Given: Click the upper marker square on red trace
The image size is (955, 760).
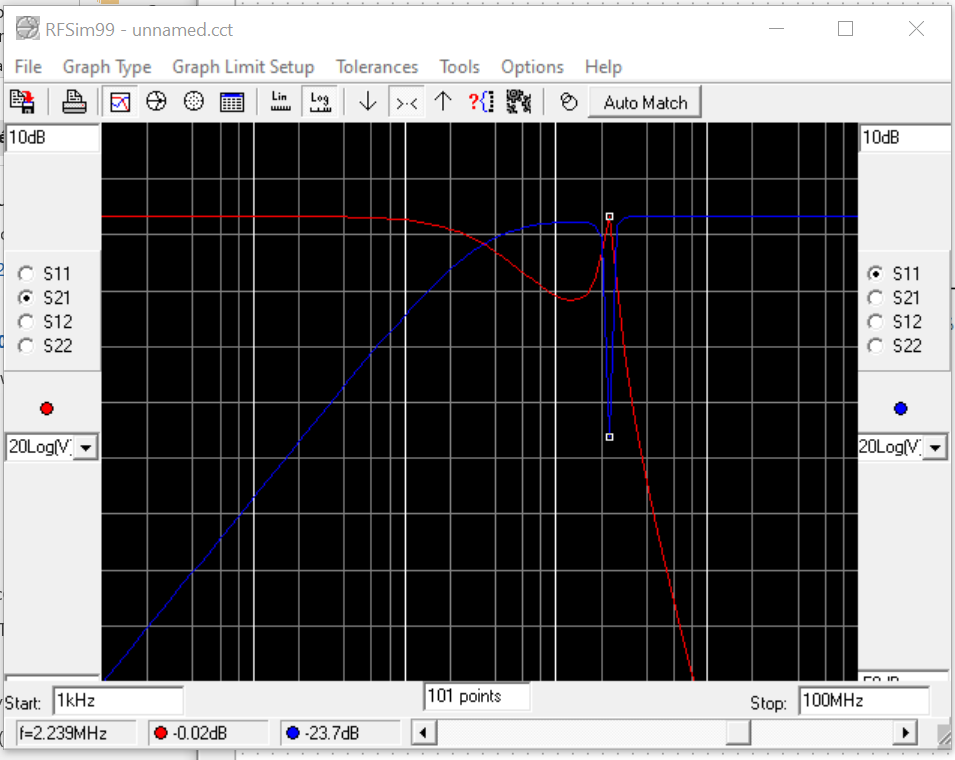Looking at the screenshot, I should 610,216.
